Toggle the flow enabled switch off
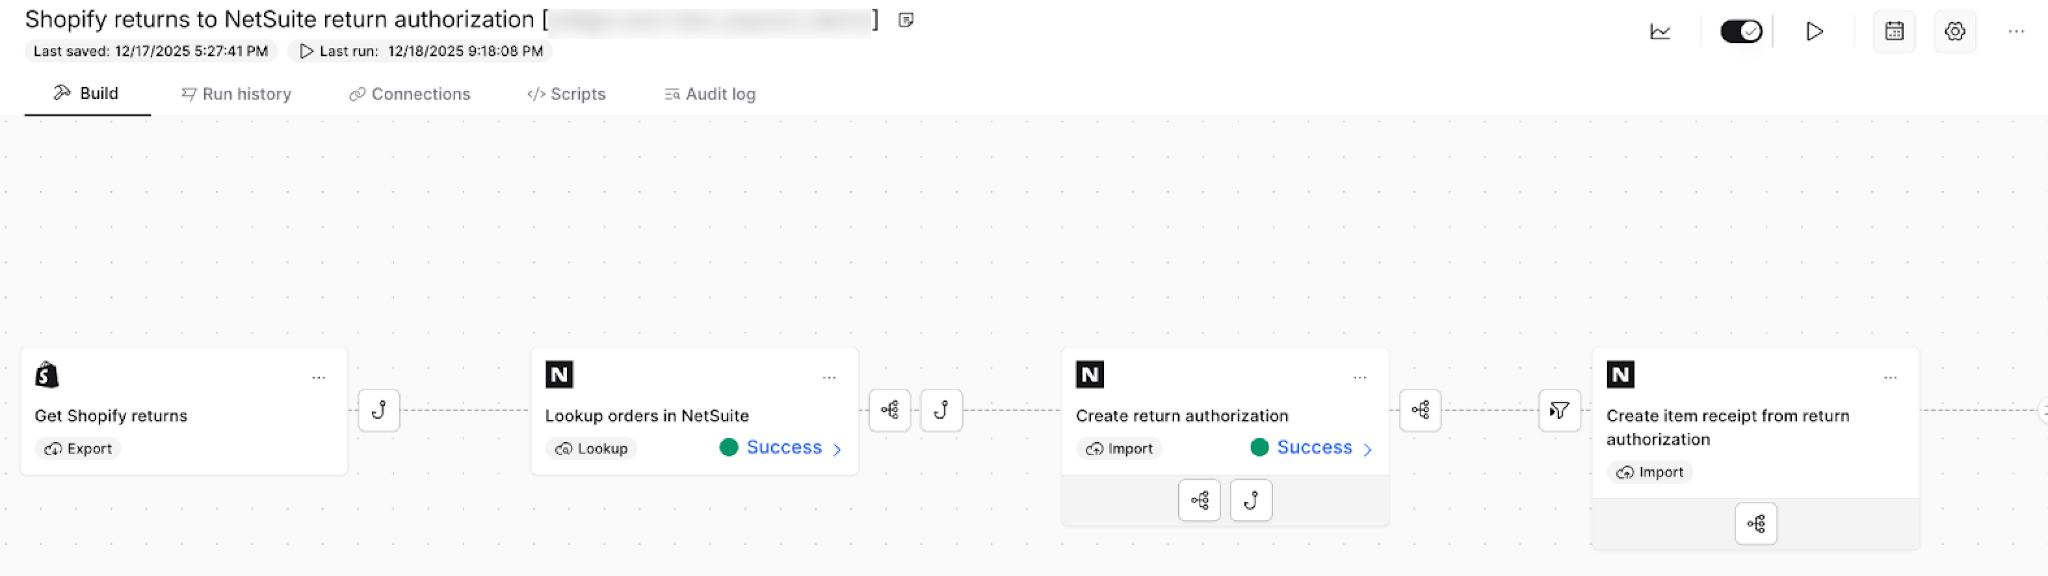This screenshot has height=576, width=2048. pos(1741,32)
